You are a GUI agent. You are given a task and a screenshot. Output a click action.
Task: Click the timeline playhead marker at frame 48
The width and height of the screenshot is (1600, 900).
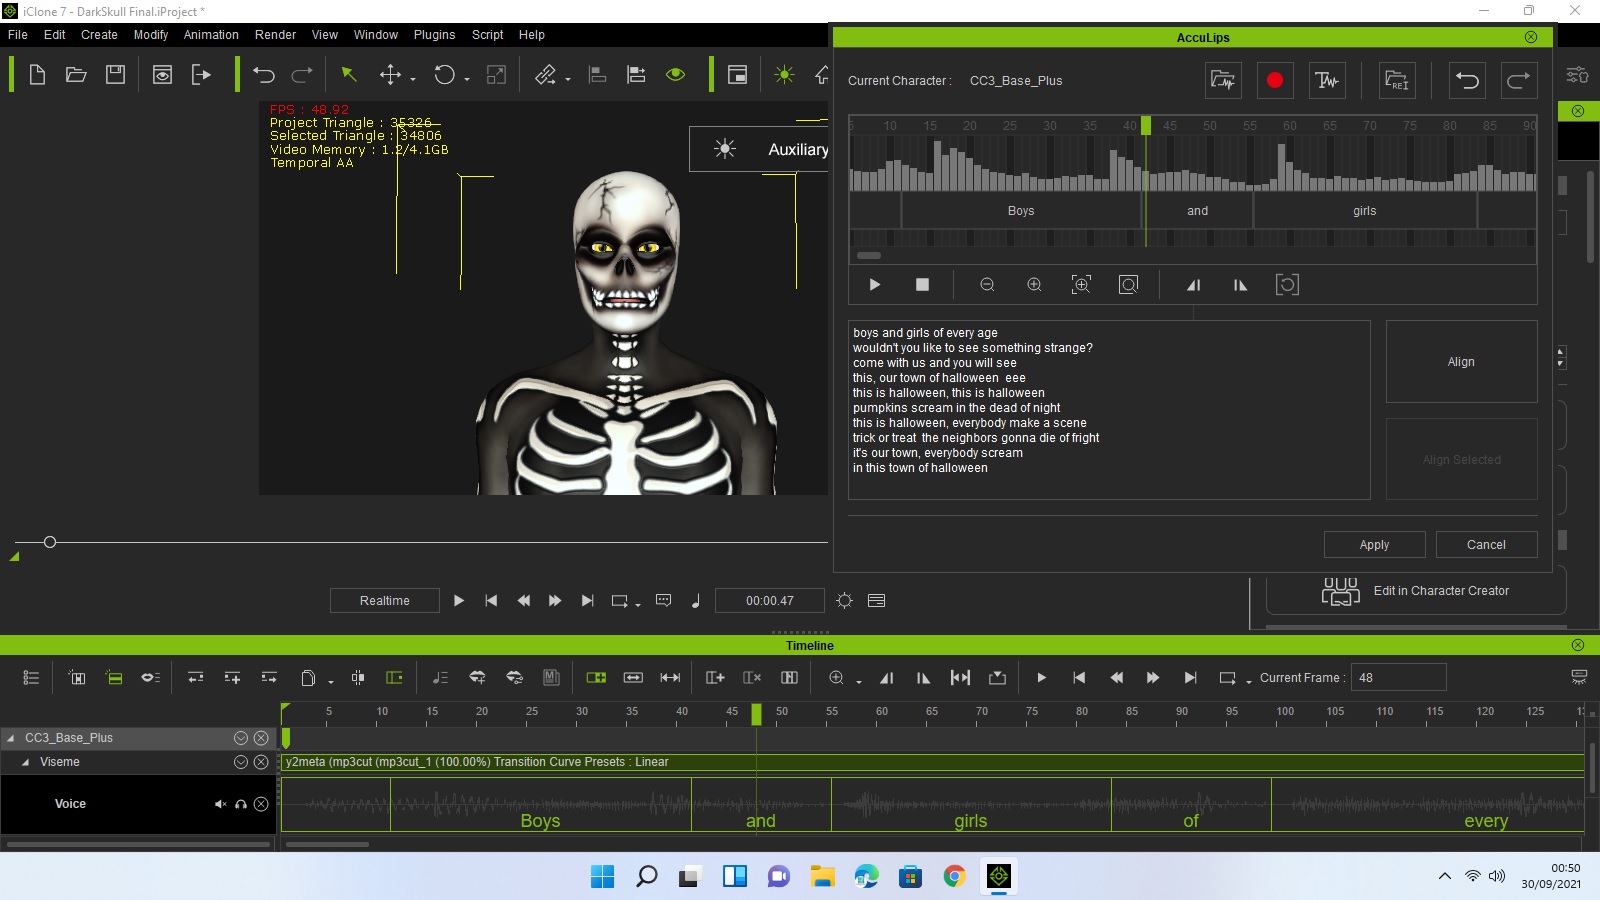(x=756, y=714)
